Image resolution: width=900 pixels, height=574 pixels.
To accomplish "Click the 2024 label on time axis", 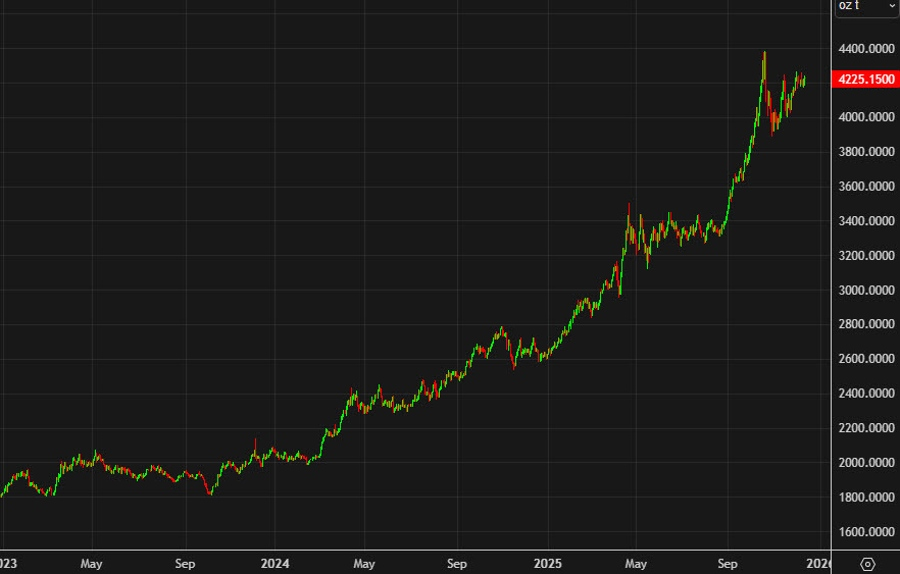I will (x=273, y=563).
